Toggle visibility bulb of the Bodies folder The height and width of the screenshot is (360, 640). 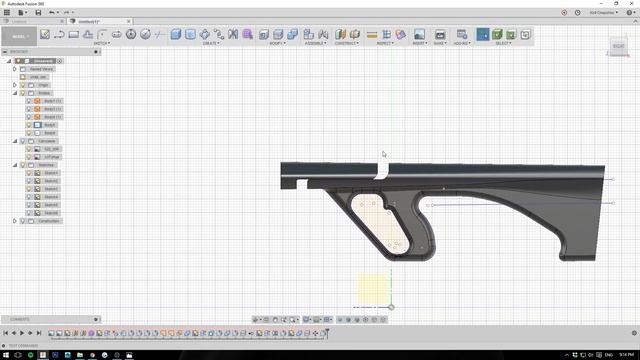[x=23, y=93]
